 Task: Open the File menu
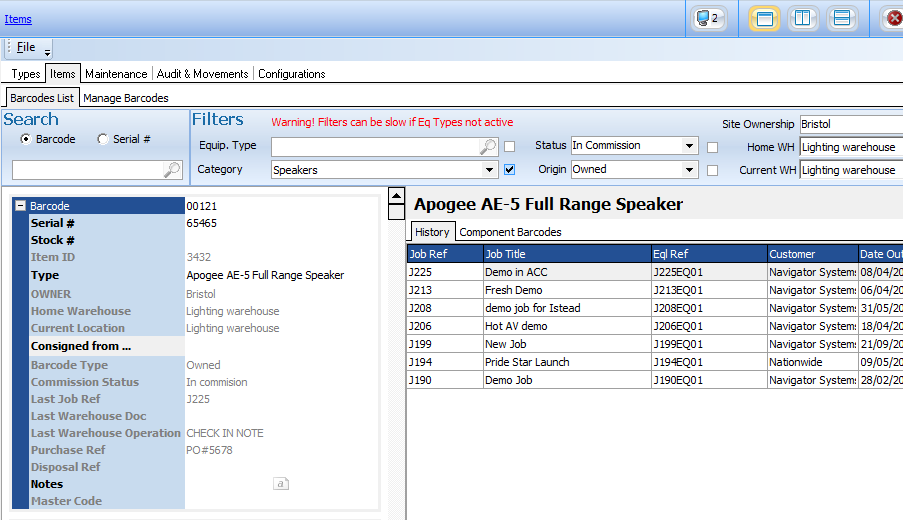click(x=26, y=47)
